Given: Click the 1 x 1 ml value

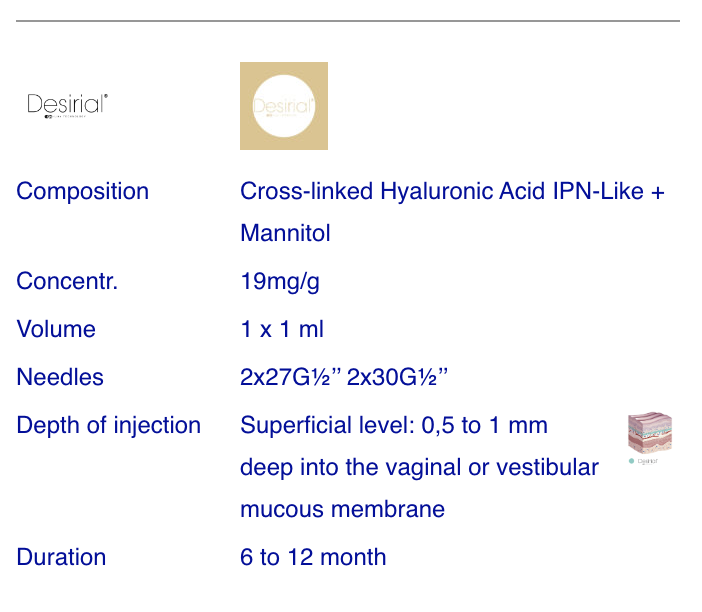Looking at the screenshot, I should 282,329.
